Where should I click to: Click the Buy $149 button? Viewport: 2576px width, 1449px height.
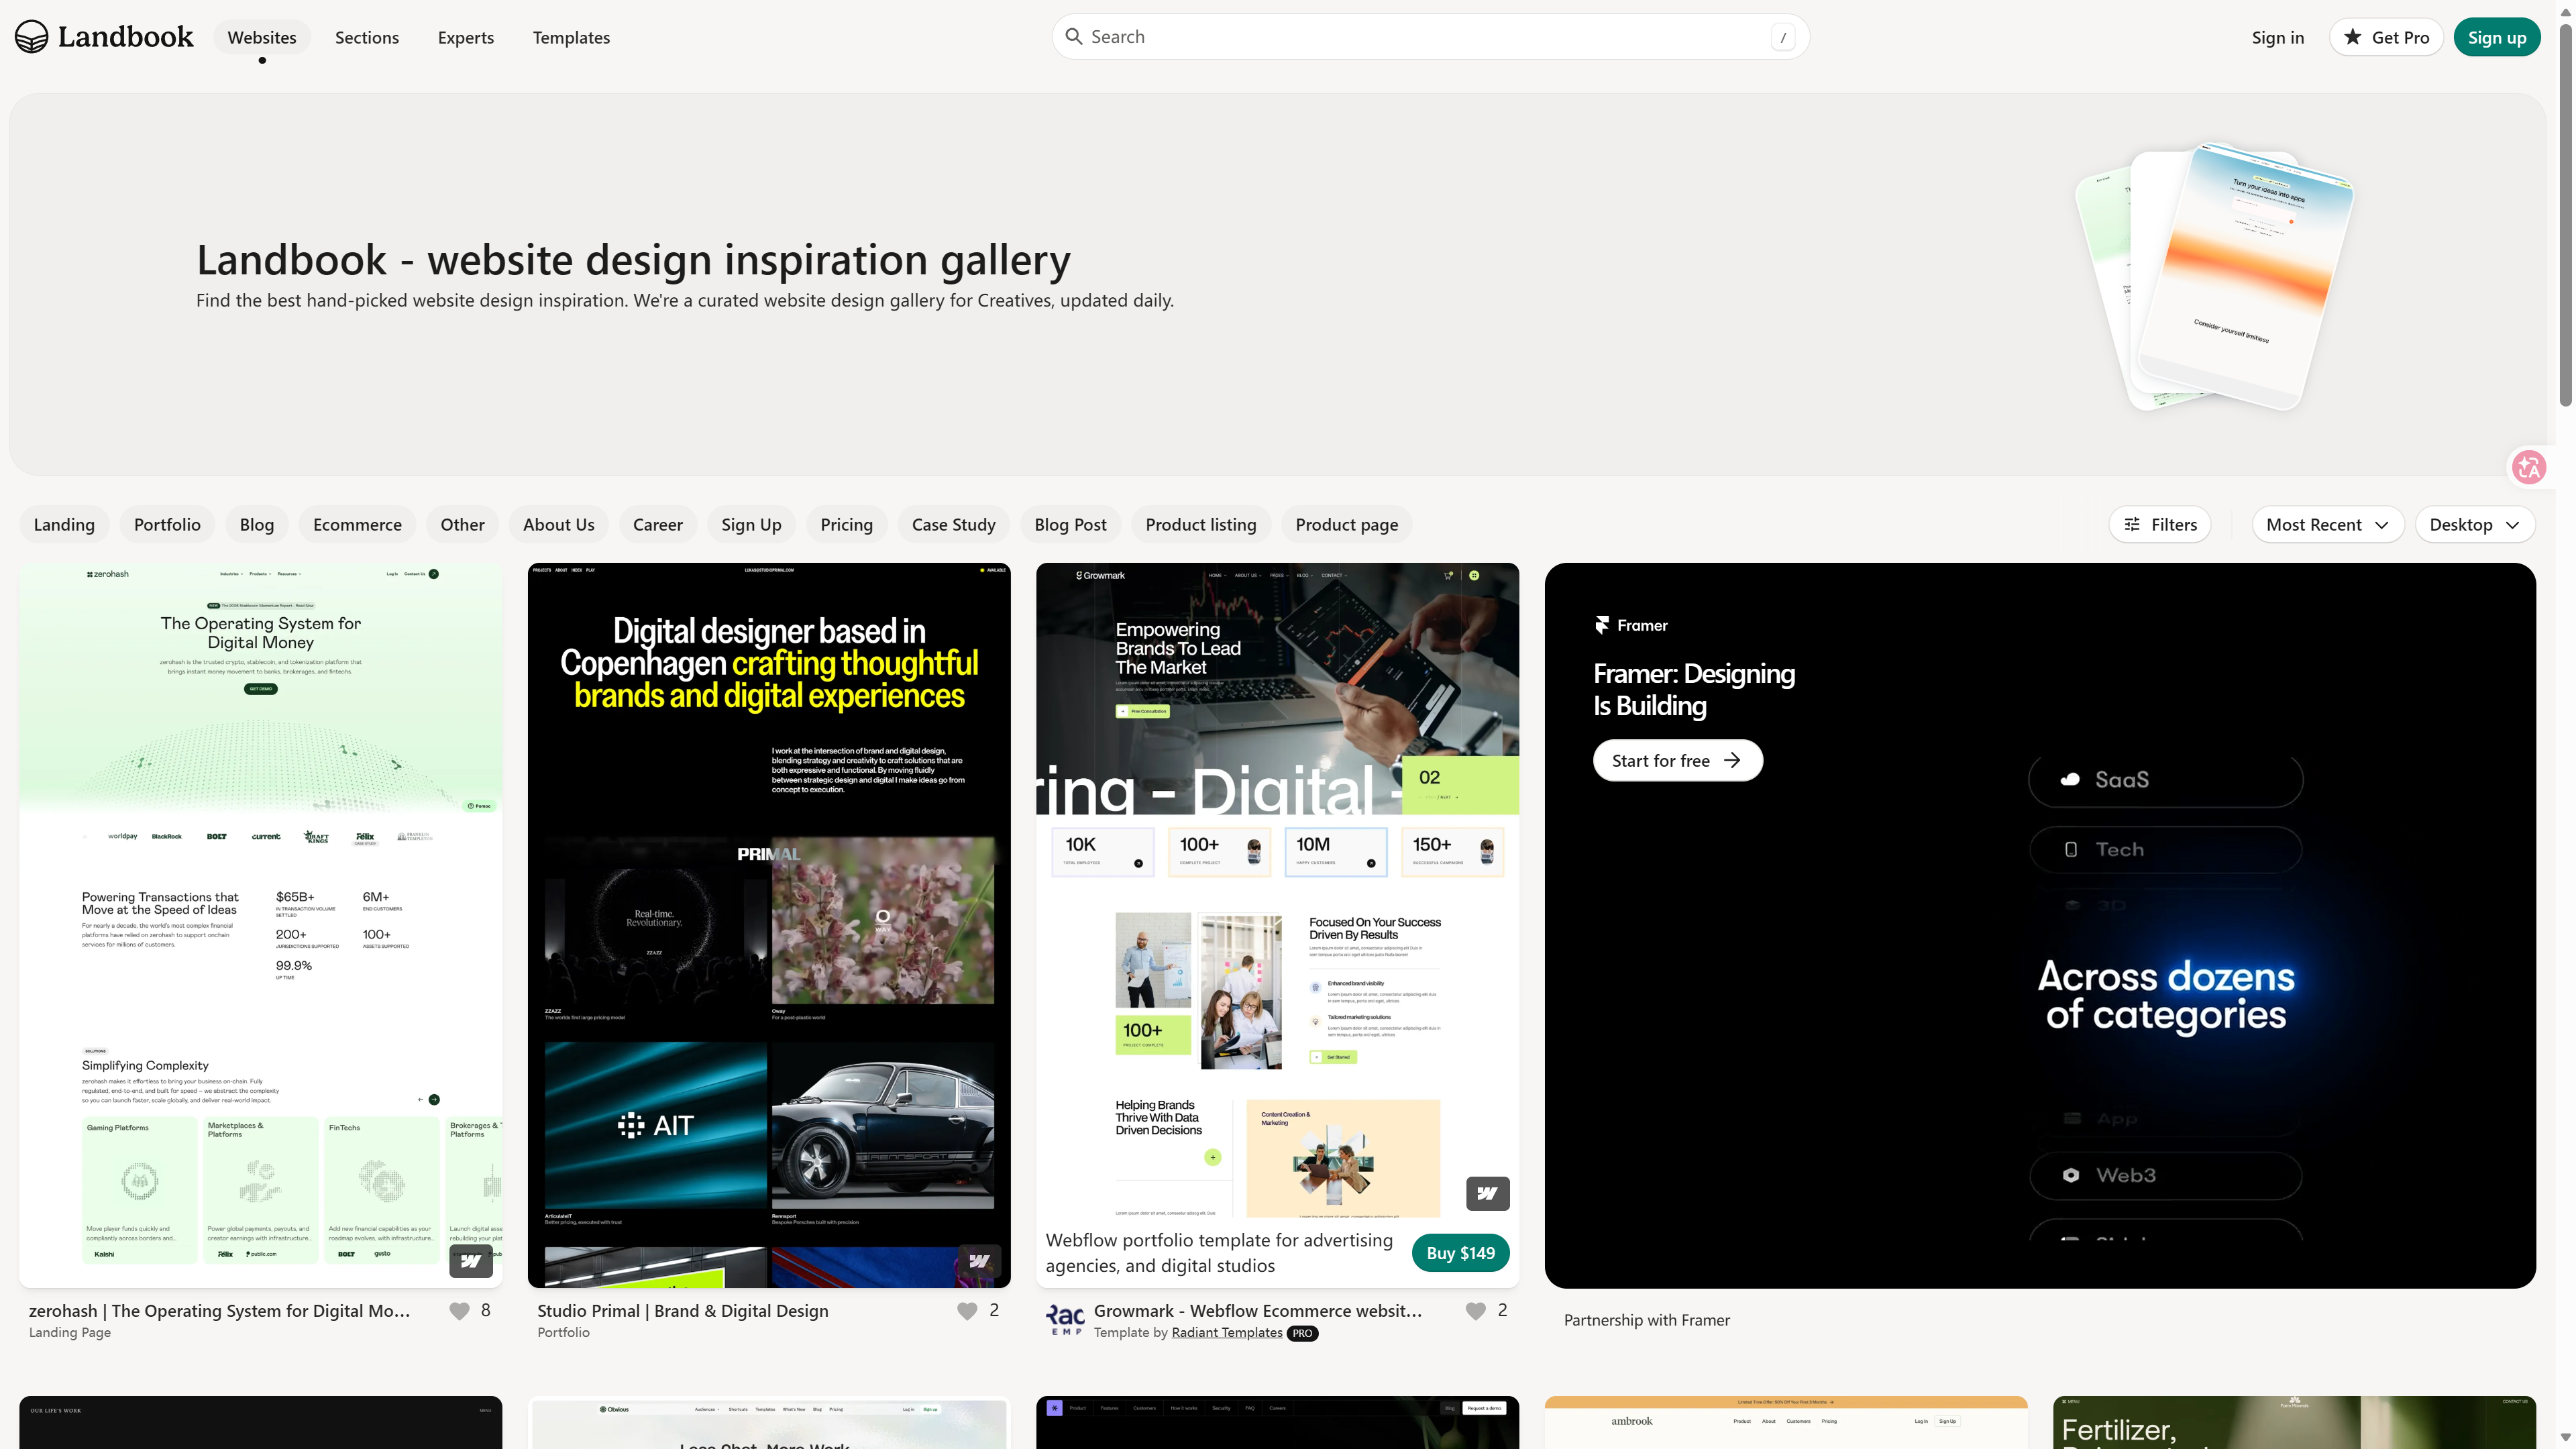[1460, 1253]
